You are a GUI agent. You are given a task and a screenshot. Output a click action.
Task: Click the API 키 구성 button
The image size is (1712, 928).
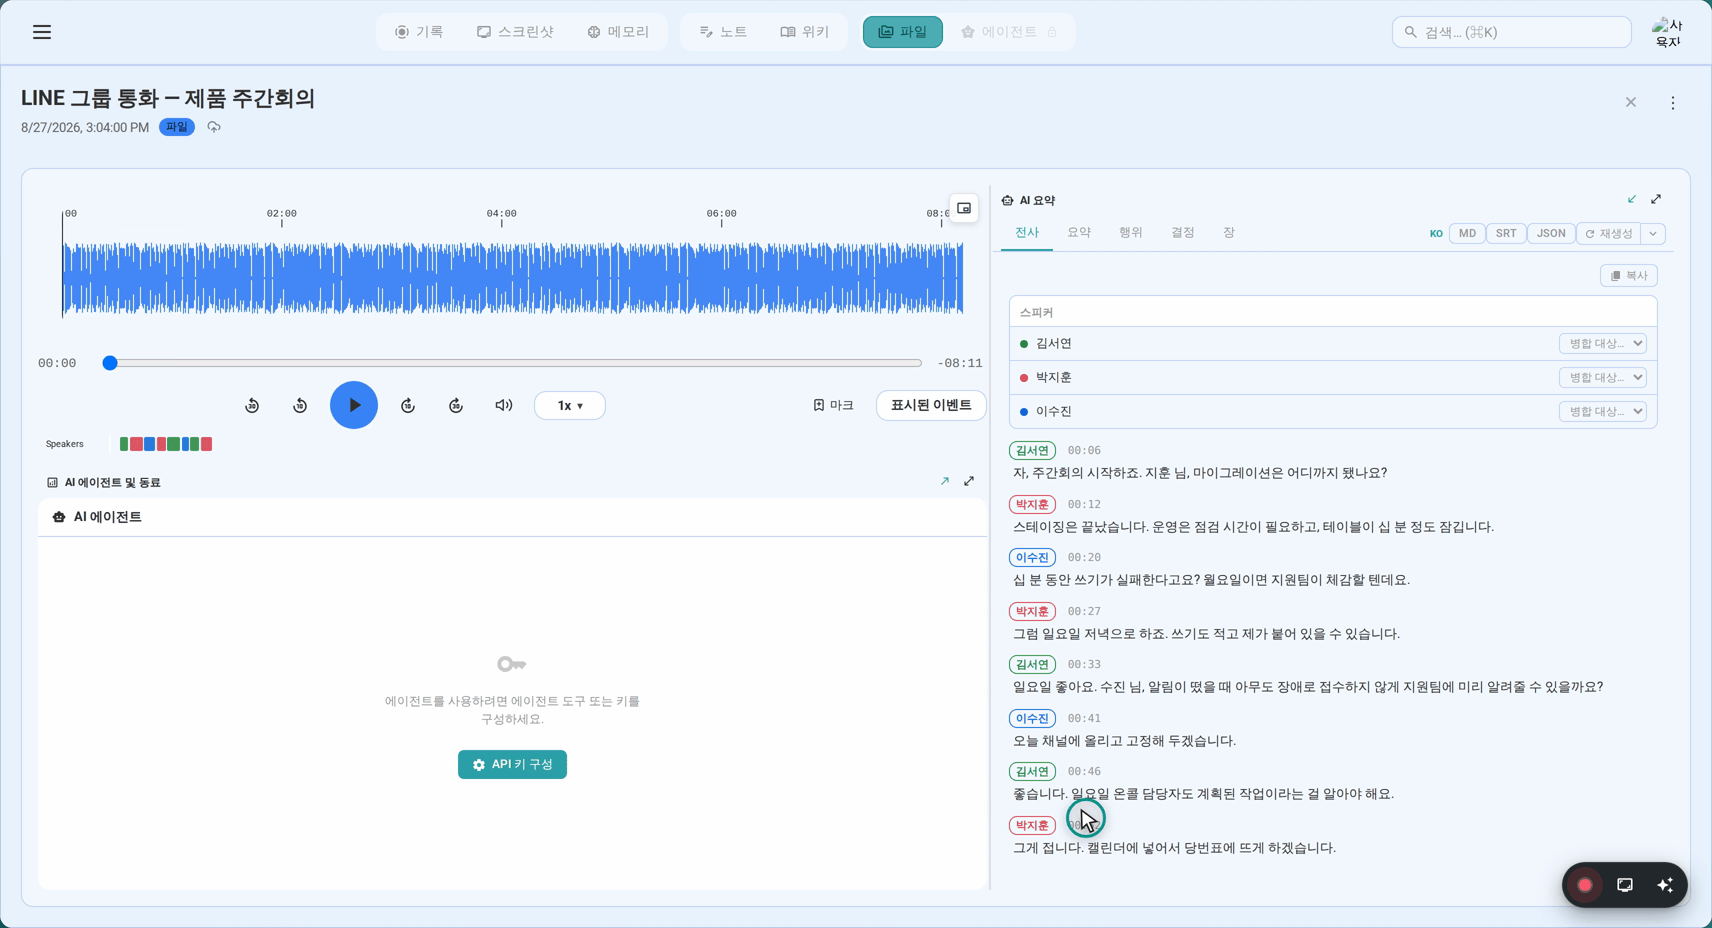click(x=512, y=764)
